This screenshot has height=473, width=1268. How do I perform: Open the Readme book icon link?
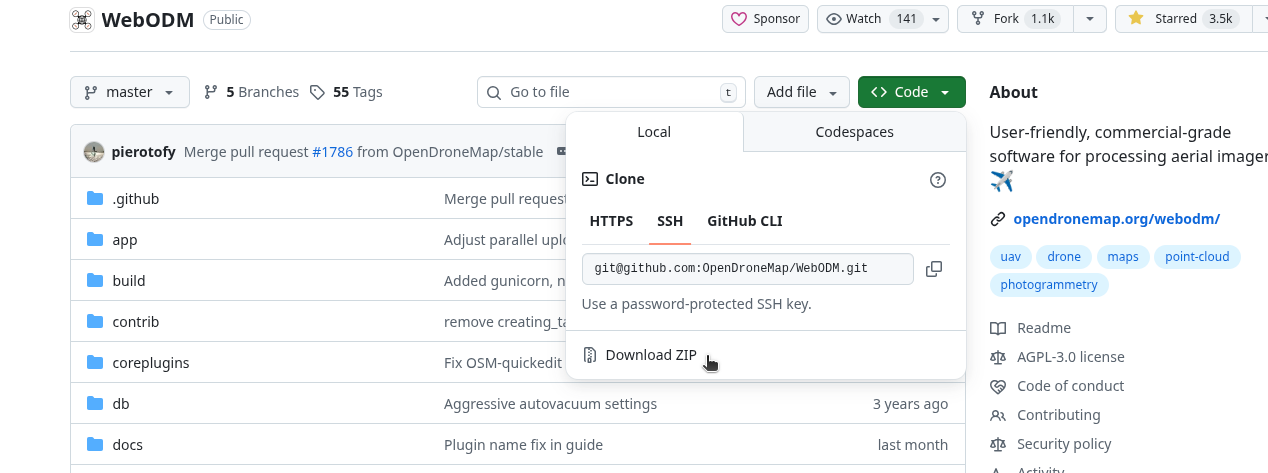click(x=997, y=328)
